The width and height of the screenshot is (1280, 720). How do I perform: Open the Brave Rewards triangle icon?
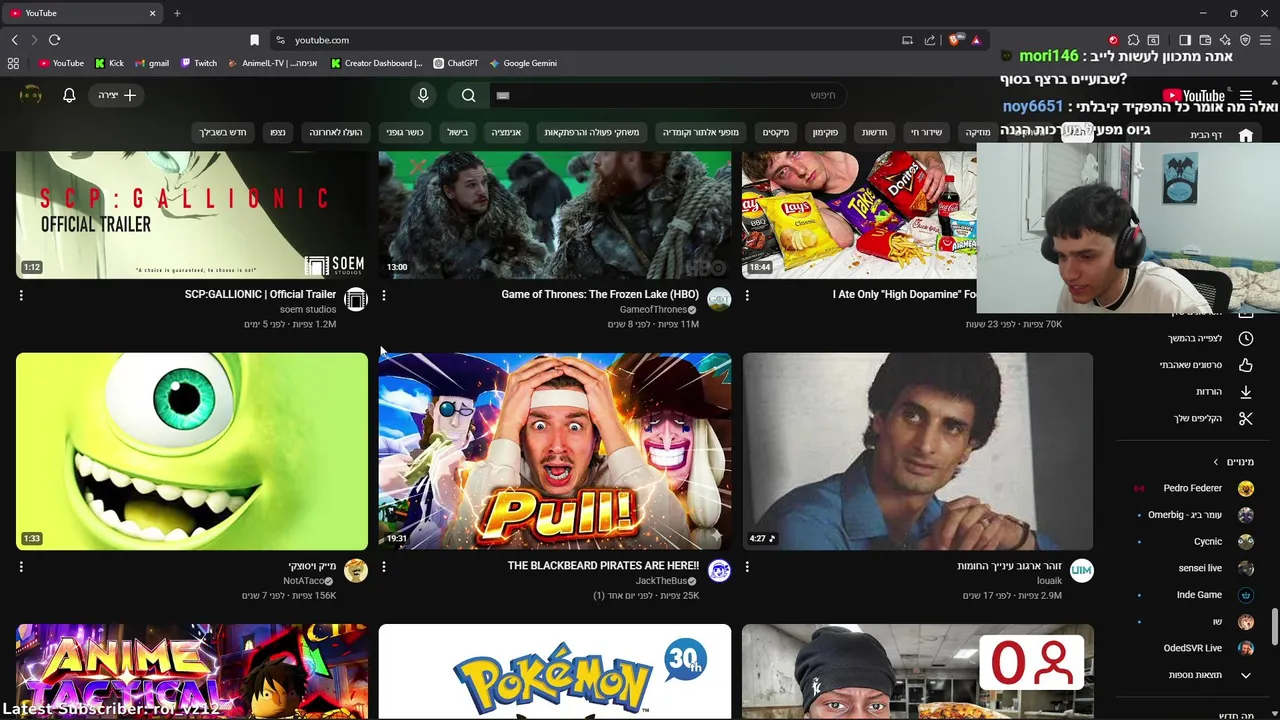tap(976, 40)
